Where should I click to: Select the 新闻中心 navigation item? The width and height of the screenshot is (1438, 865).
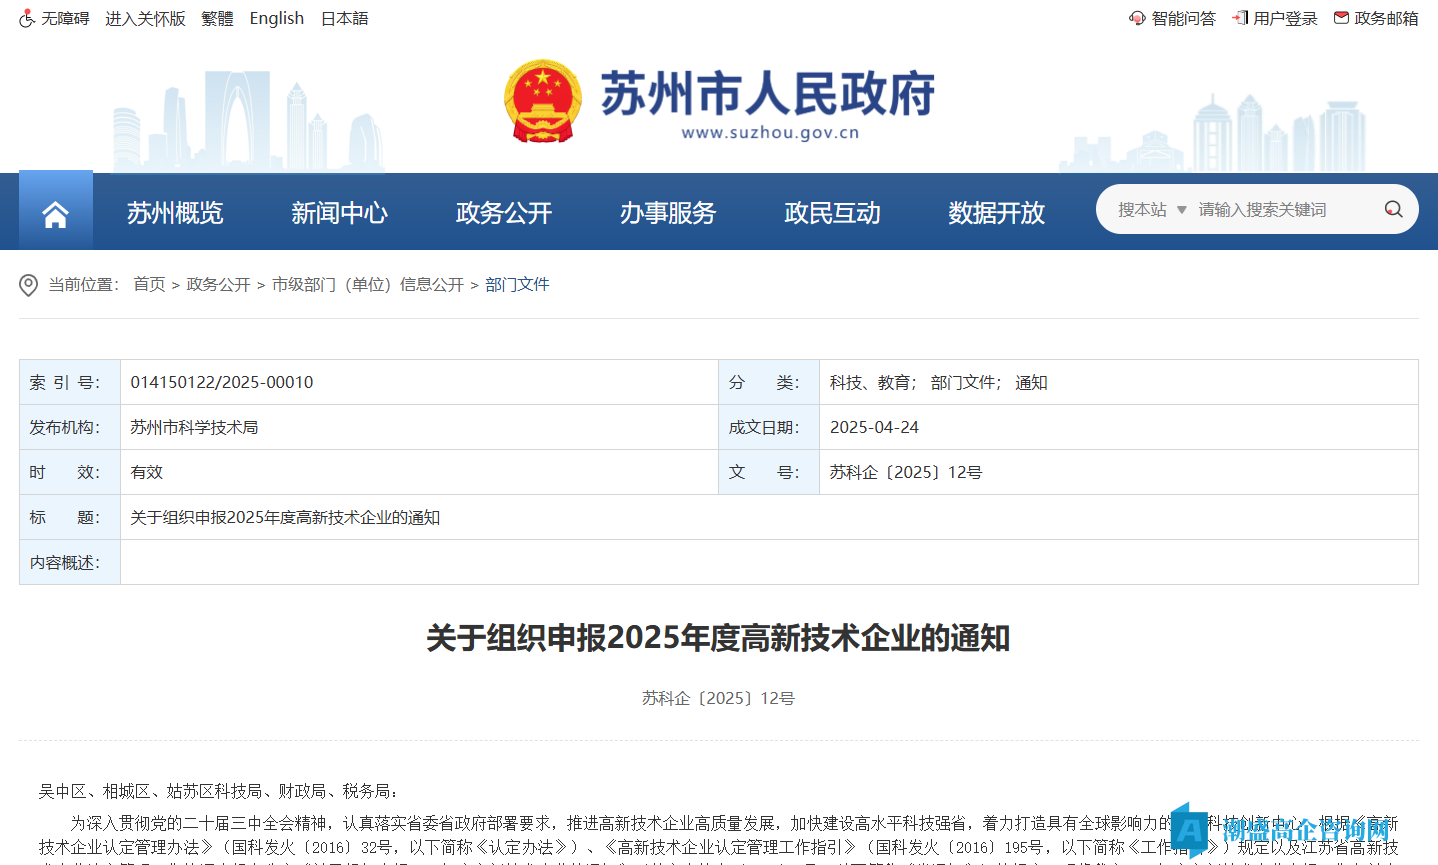pos(339,213)
